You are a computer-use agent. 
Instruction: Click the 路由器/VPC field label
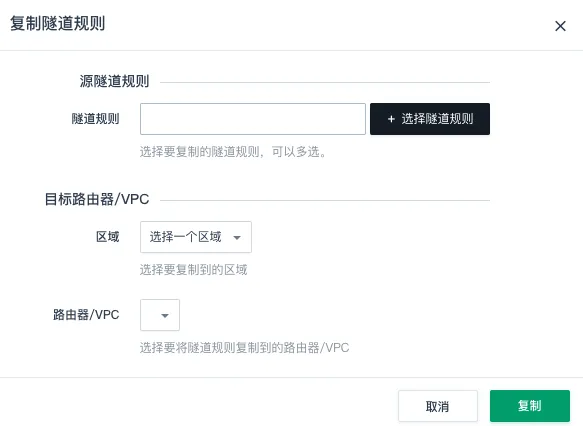86,315
